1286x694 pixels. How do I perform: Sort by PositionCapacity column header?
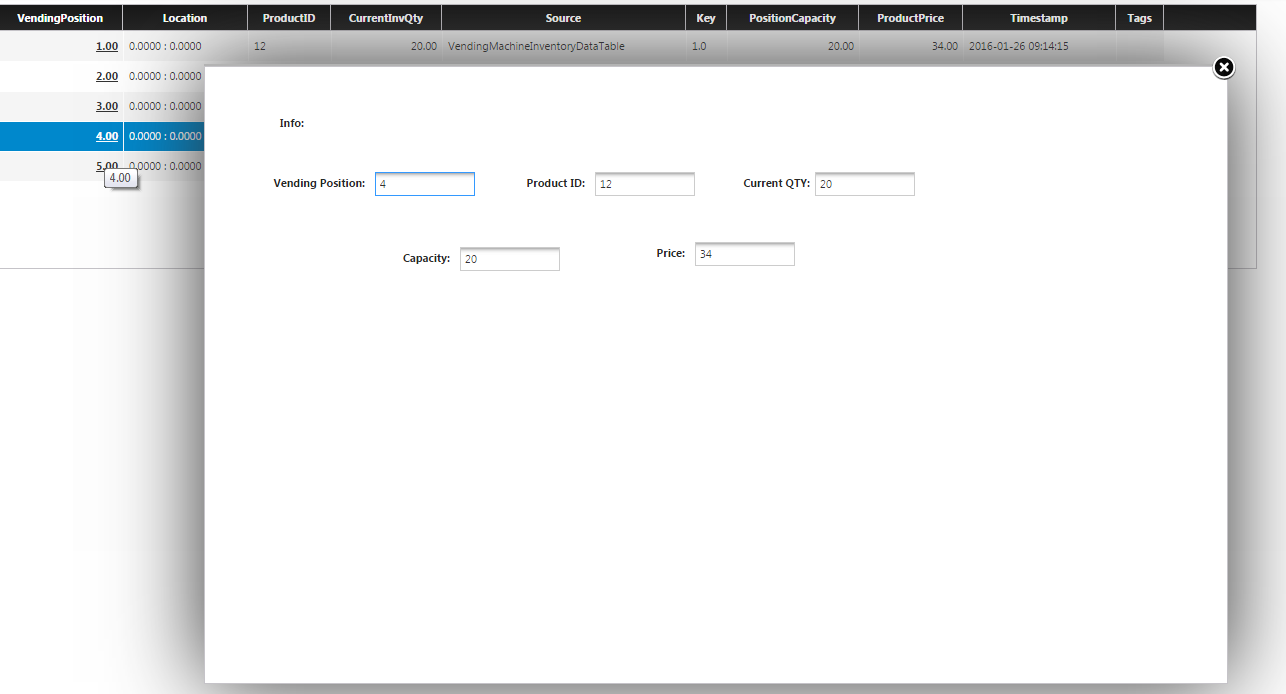(792, 18)
